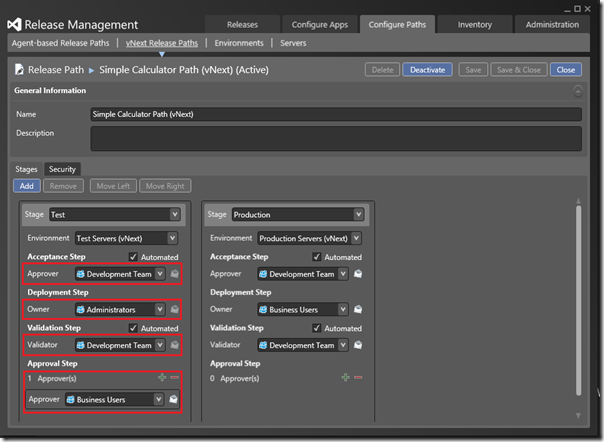Open Agent-based Release Paths
The image size is (604, 442).
60,43
